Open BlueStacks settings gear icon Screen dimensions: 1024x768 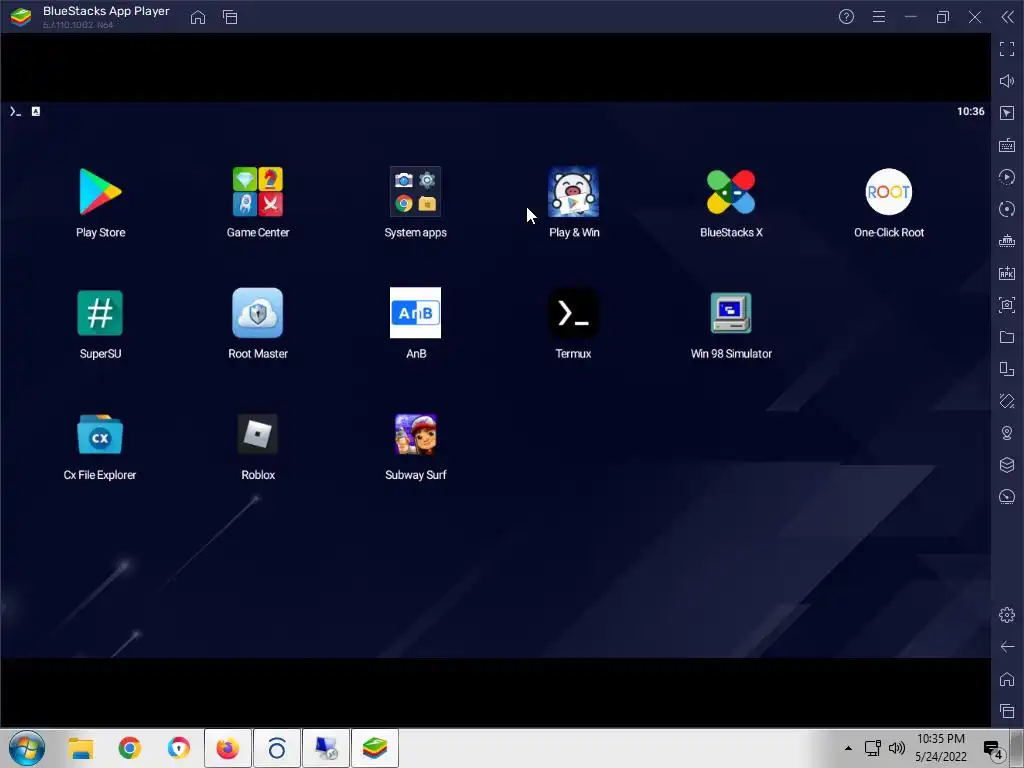1007,615
